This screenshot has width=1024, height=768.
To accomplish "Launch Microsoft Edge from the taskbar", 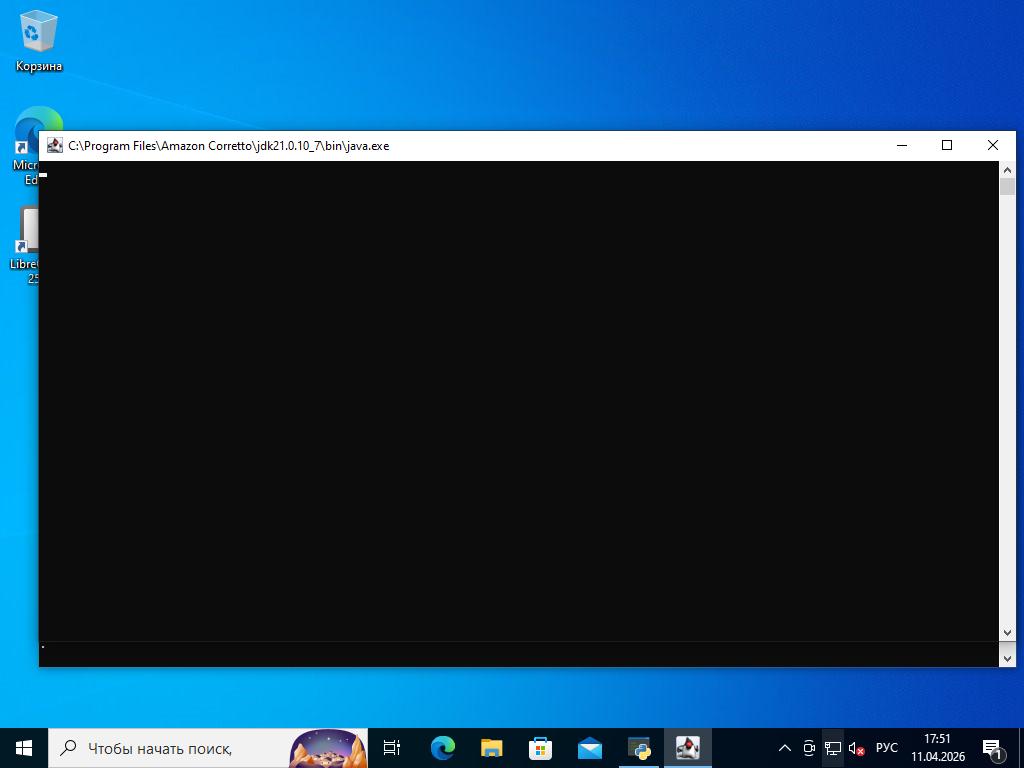I will (x=442, y=747).
